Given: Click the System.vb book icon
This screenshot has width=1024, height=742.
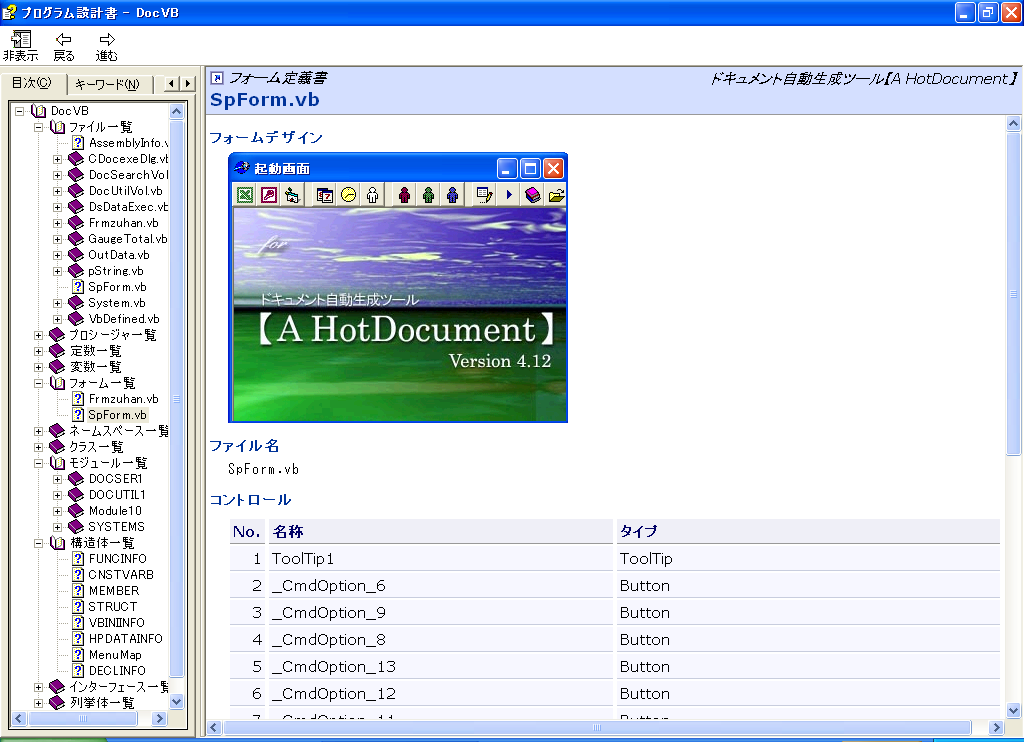Looking at the screenshot, I should [x=76, y=303].
